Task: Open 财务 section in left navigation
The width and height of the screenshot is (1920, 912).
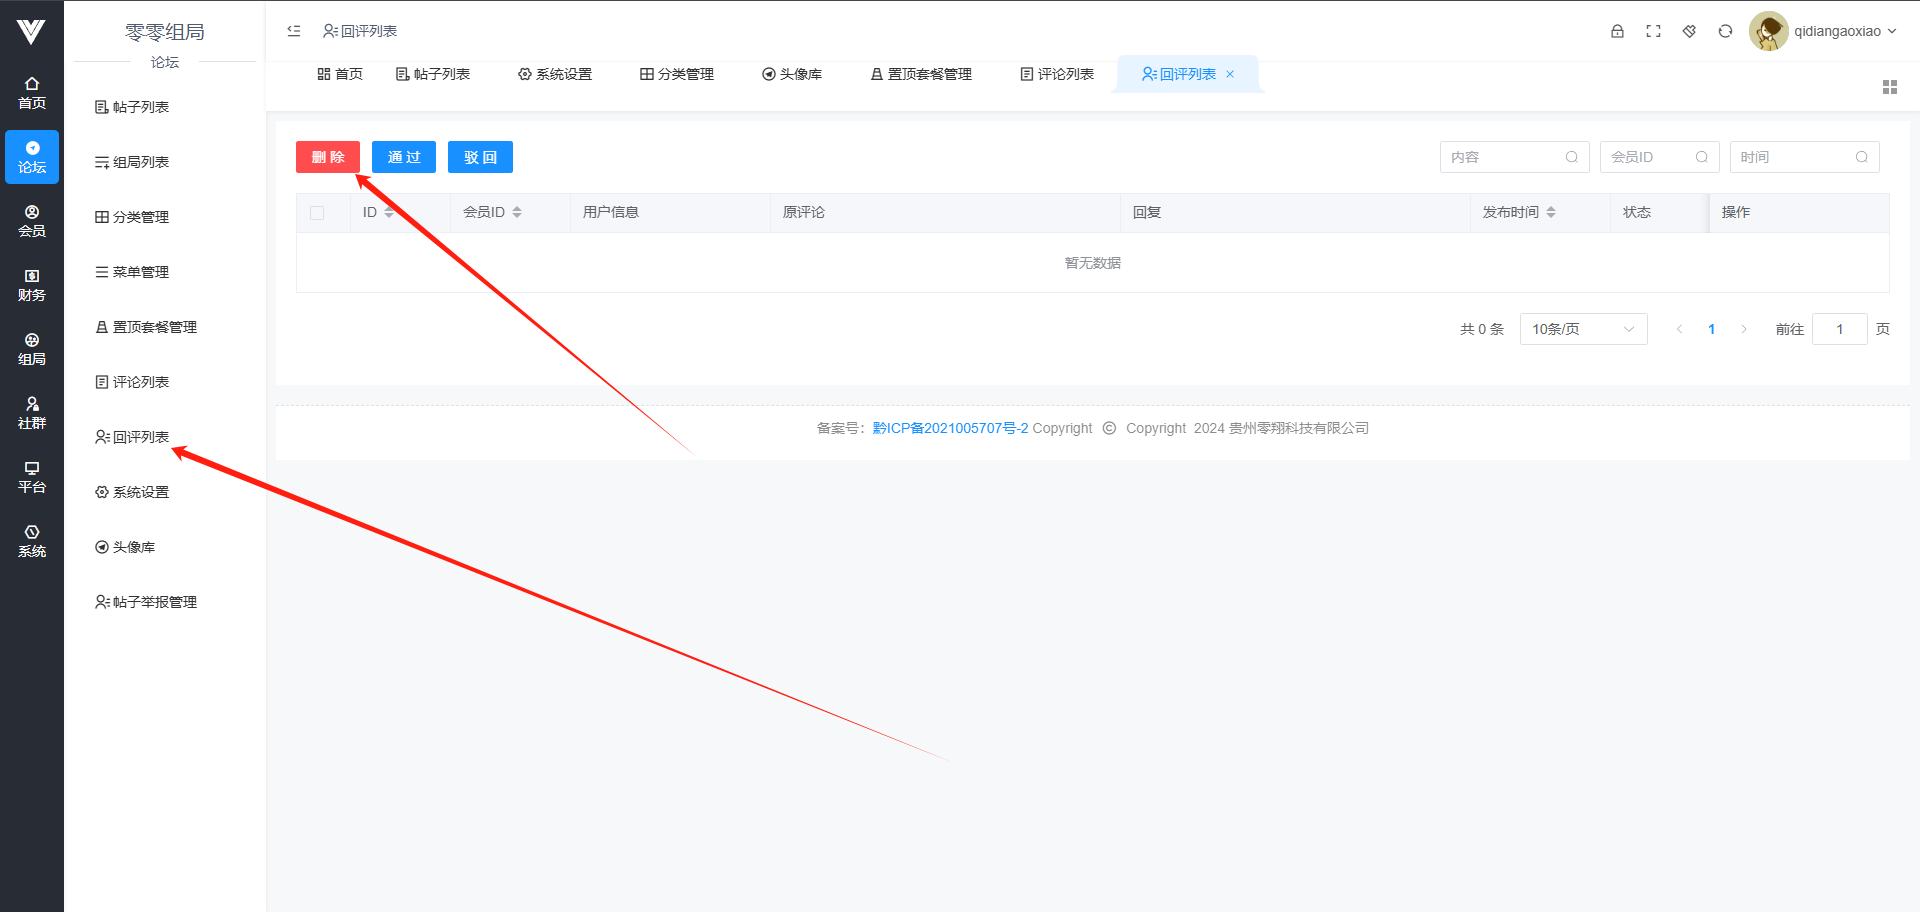Action: click(32, 285)
